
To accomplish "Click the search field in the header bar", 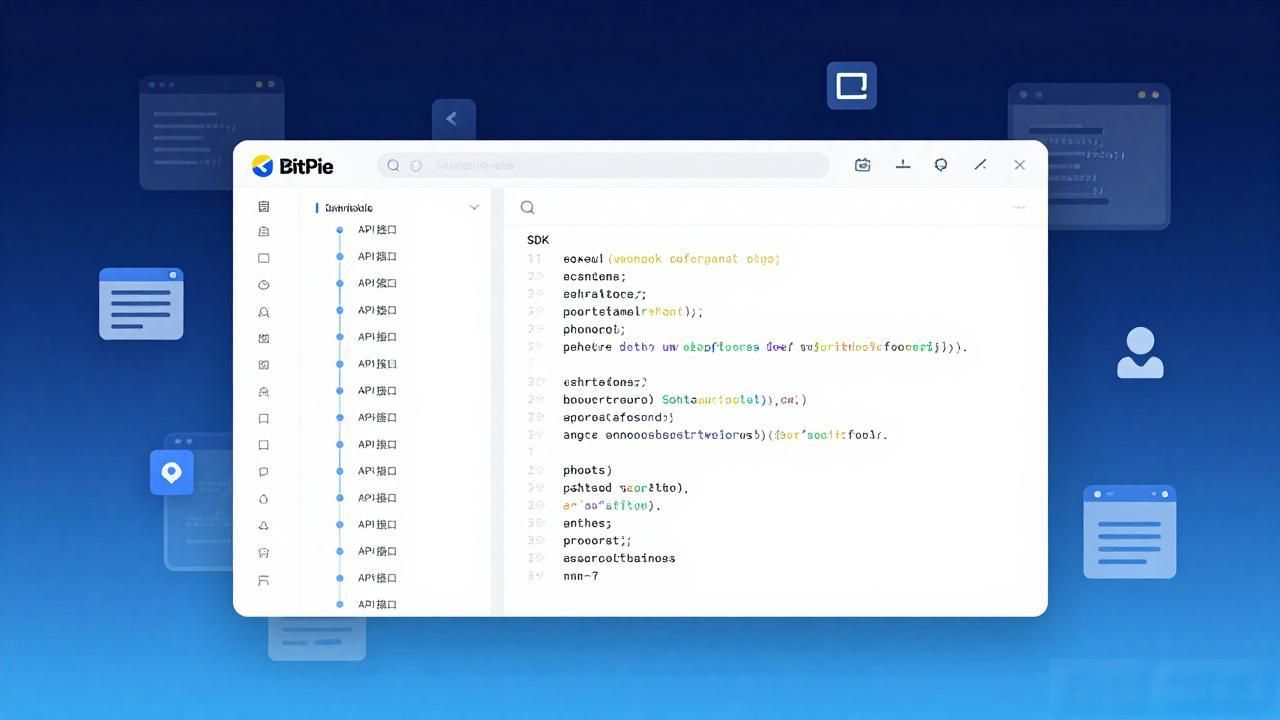I will 603,166.
